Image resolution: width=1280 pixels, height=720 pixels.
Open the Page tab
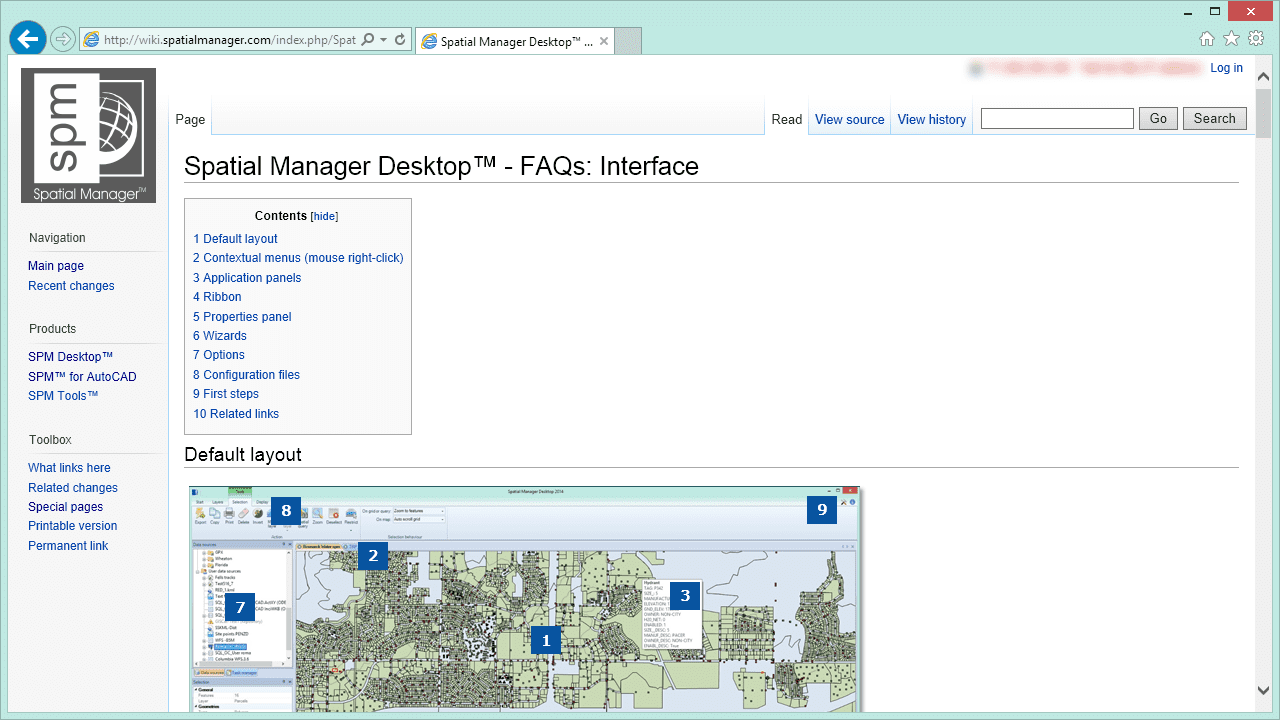[x=190, y=119]
